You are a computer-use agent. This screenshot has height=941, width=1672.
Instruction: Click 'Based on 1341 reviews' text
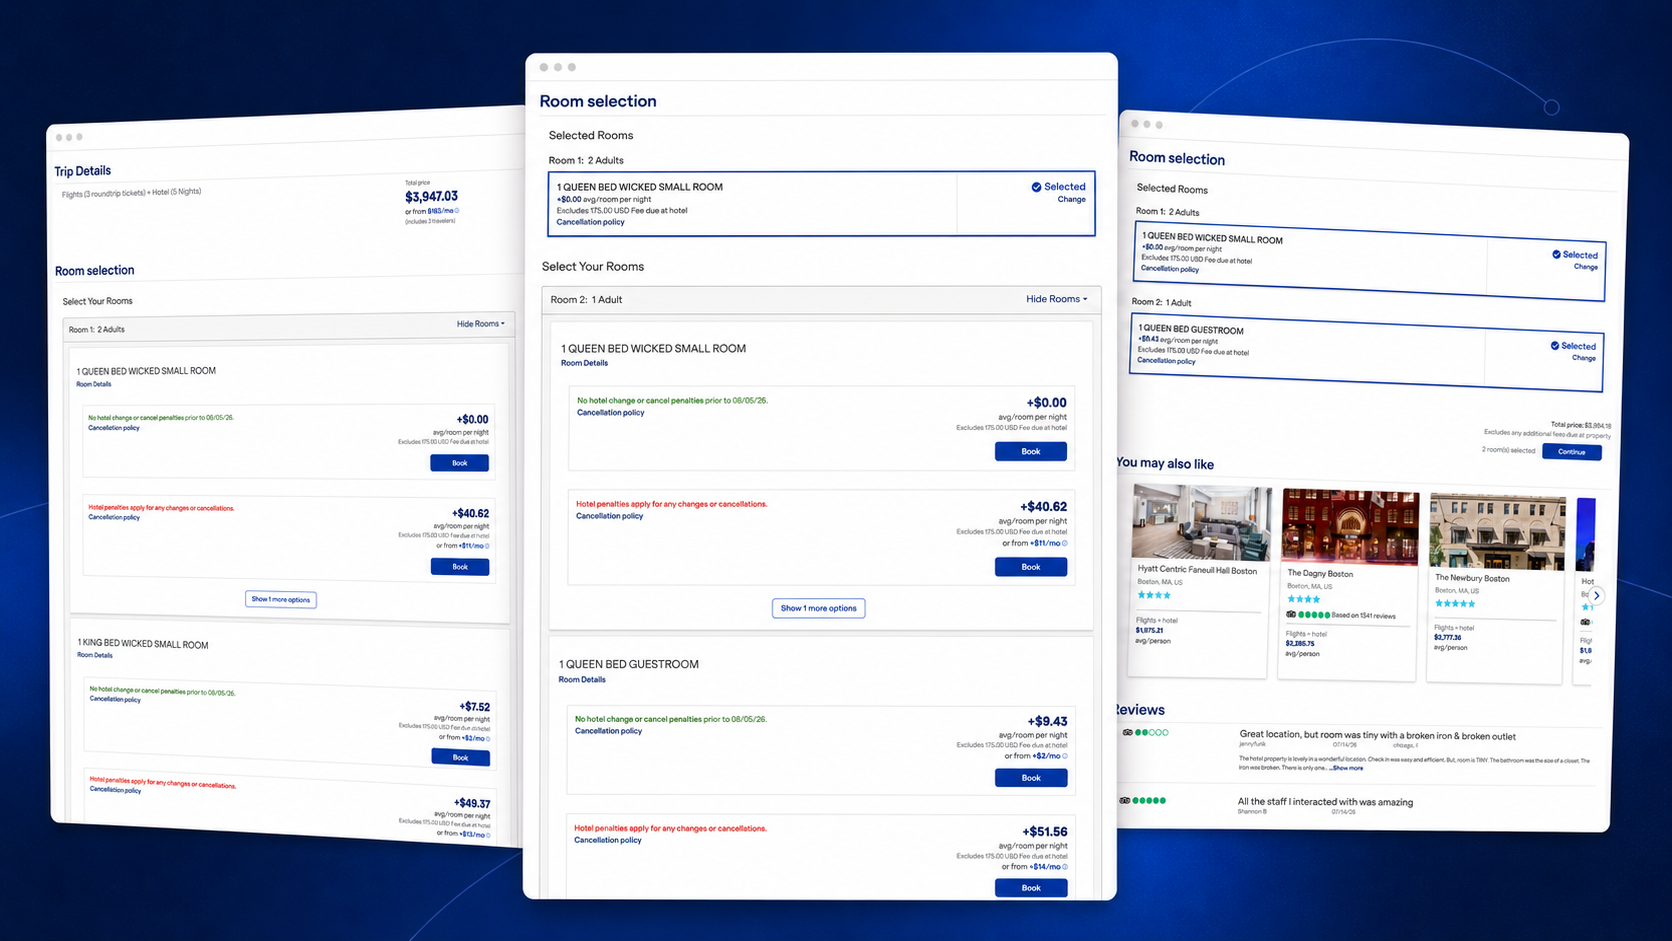(x=1364, y=616)
